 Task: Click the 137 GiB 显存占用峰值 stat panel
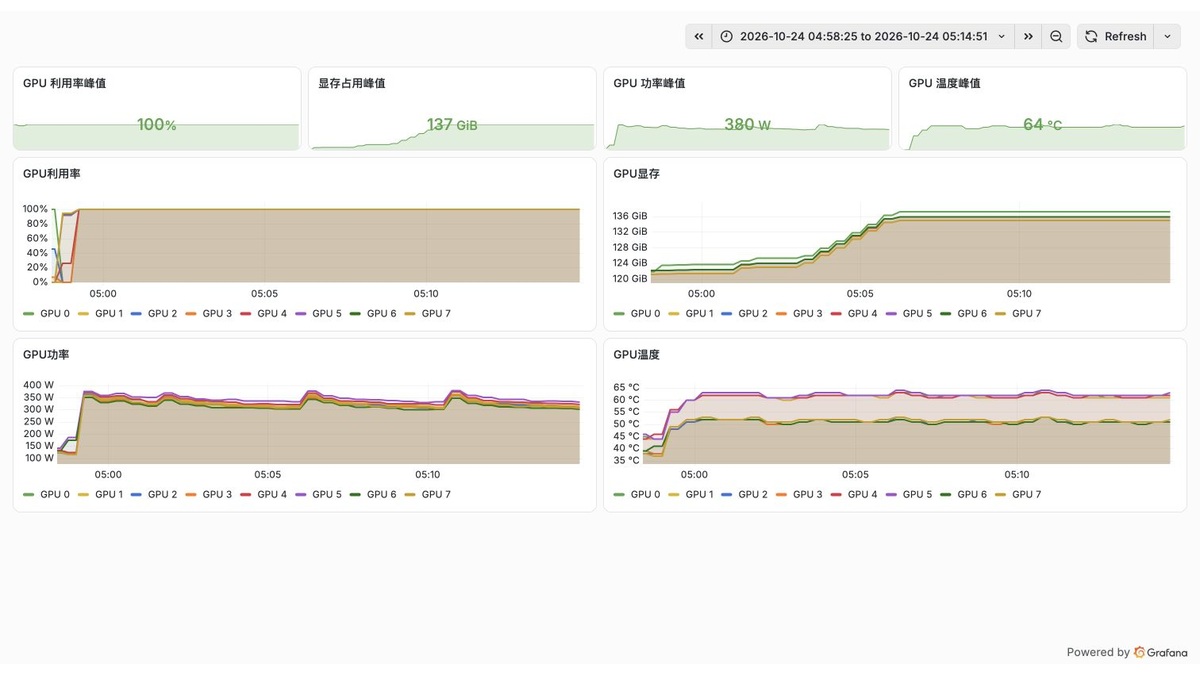click(x=451, y=109)
